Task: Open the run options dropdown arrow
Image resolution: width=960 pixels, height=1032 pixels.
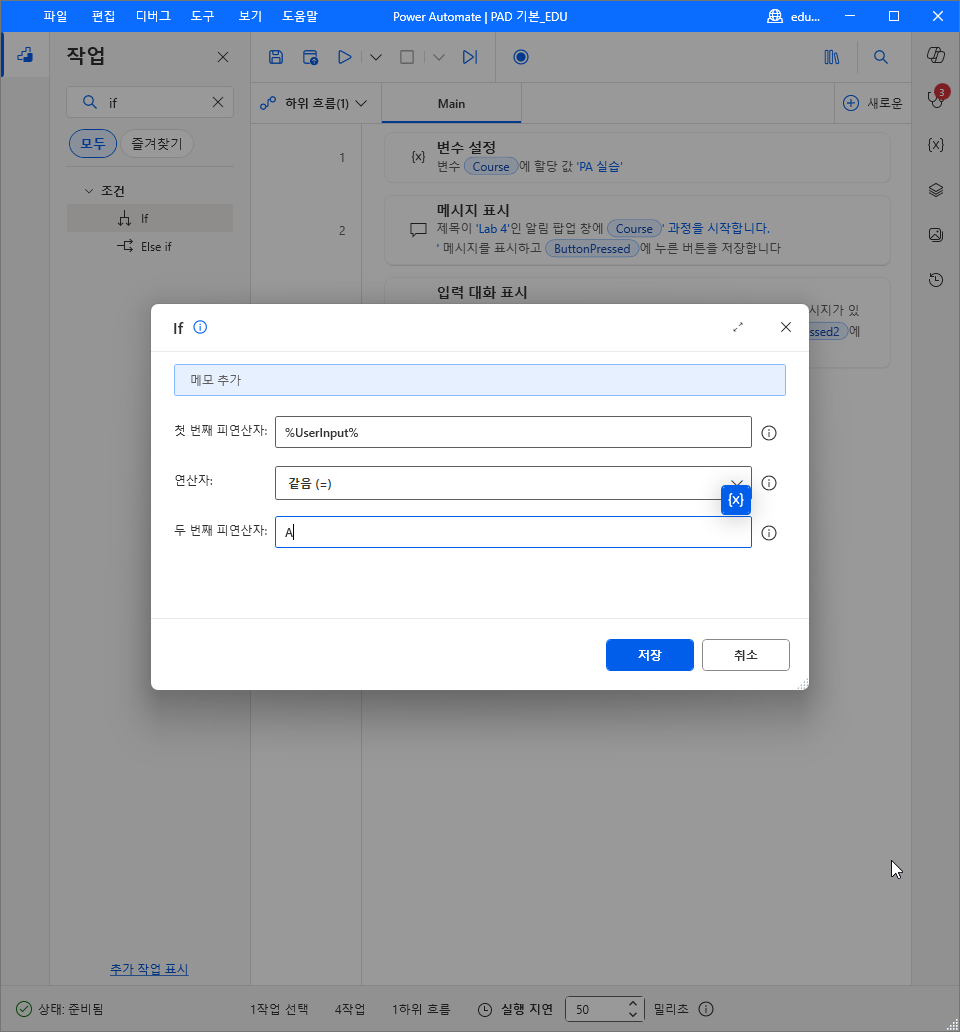Action: (376, 57)
